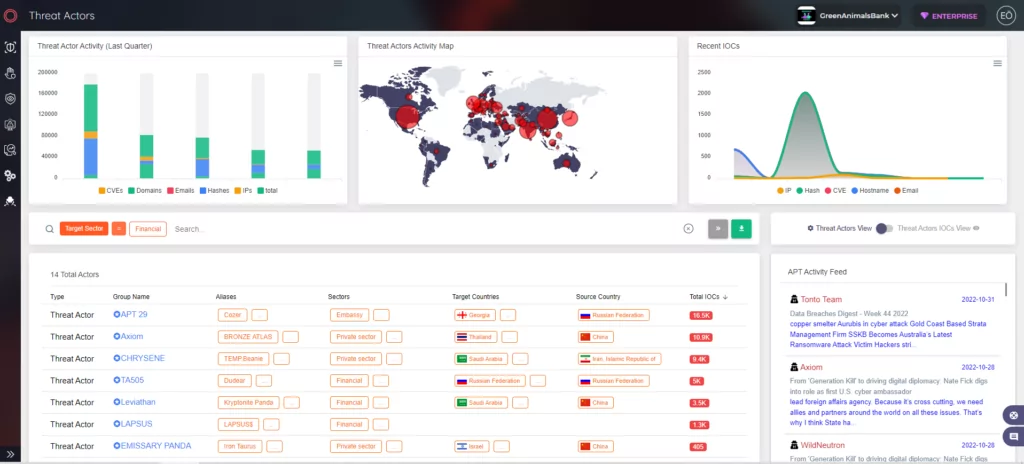Viewport: 1024px width, 464px height.
Task: Toggle Hashes series in activity chart legend
Action: click(x=217, y=190)
